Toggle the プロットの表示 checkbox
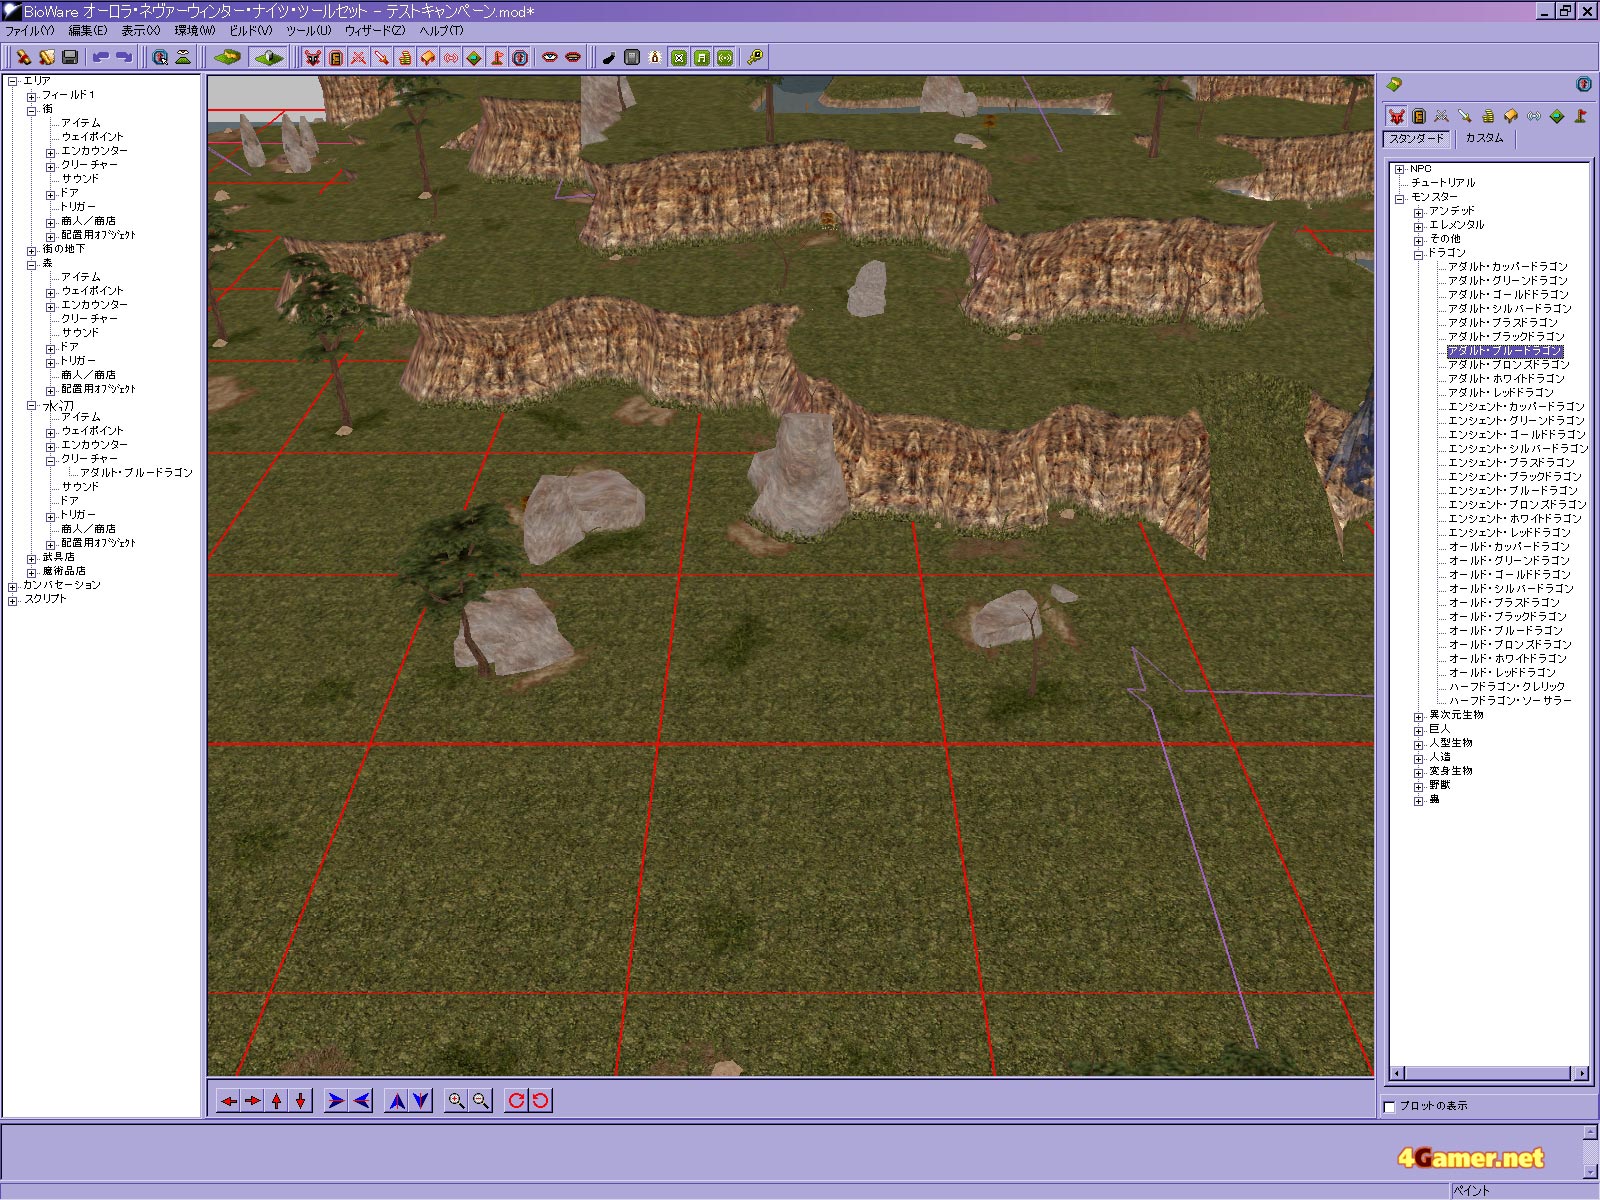Image resolution: width=1600 pixels, height=1200 pixels. [x=1389, y=1106]
